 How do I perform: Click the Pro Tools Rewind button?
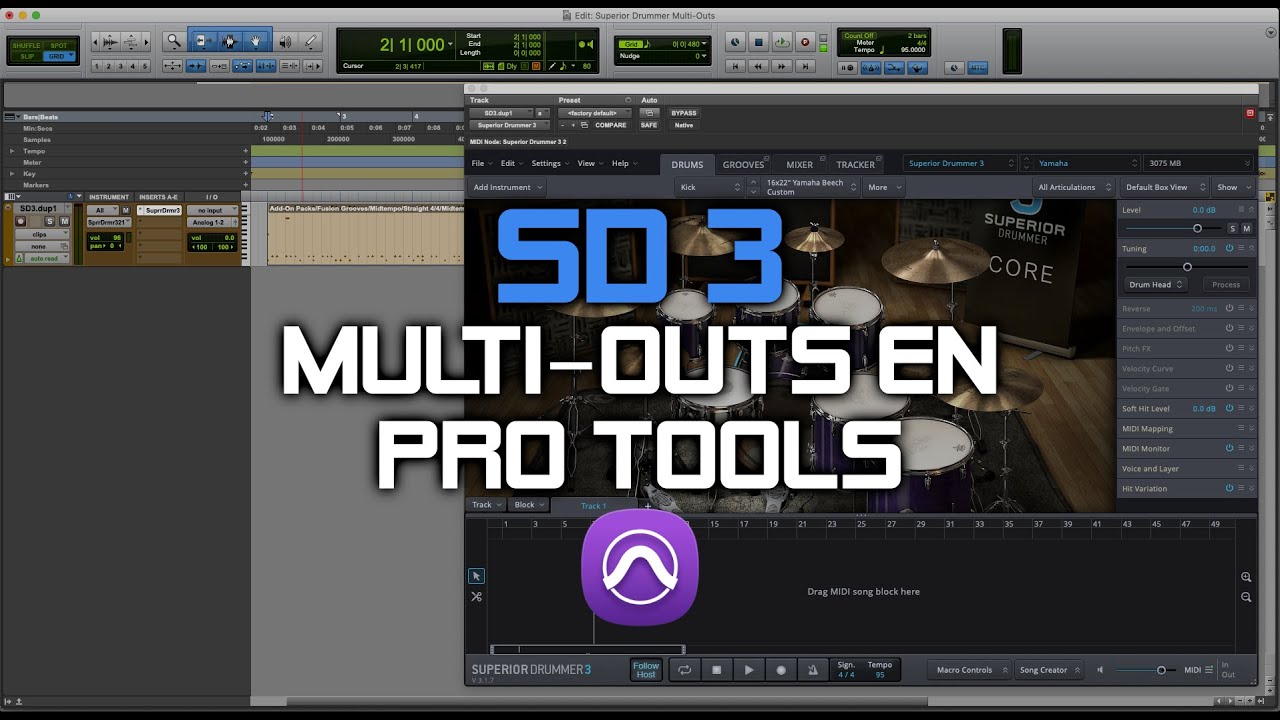tap(759, 66)
